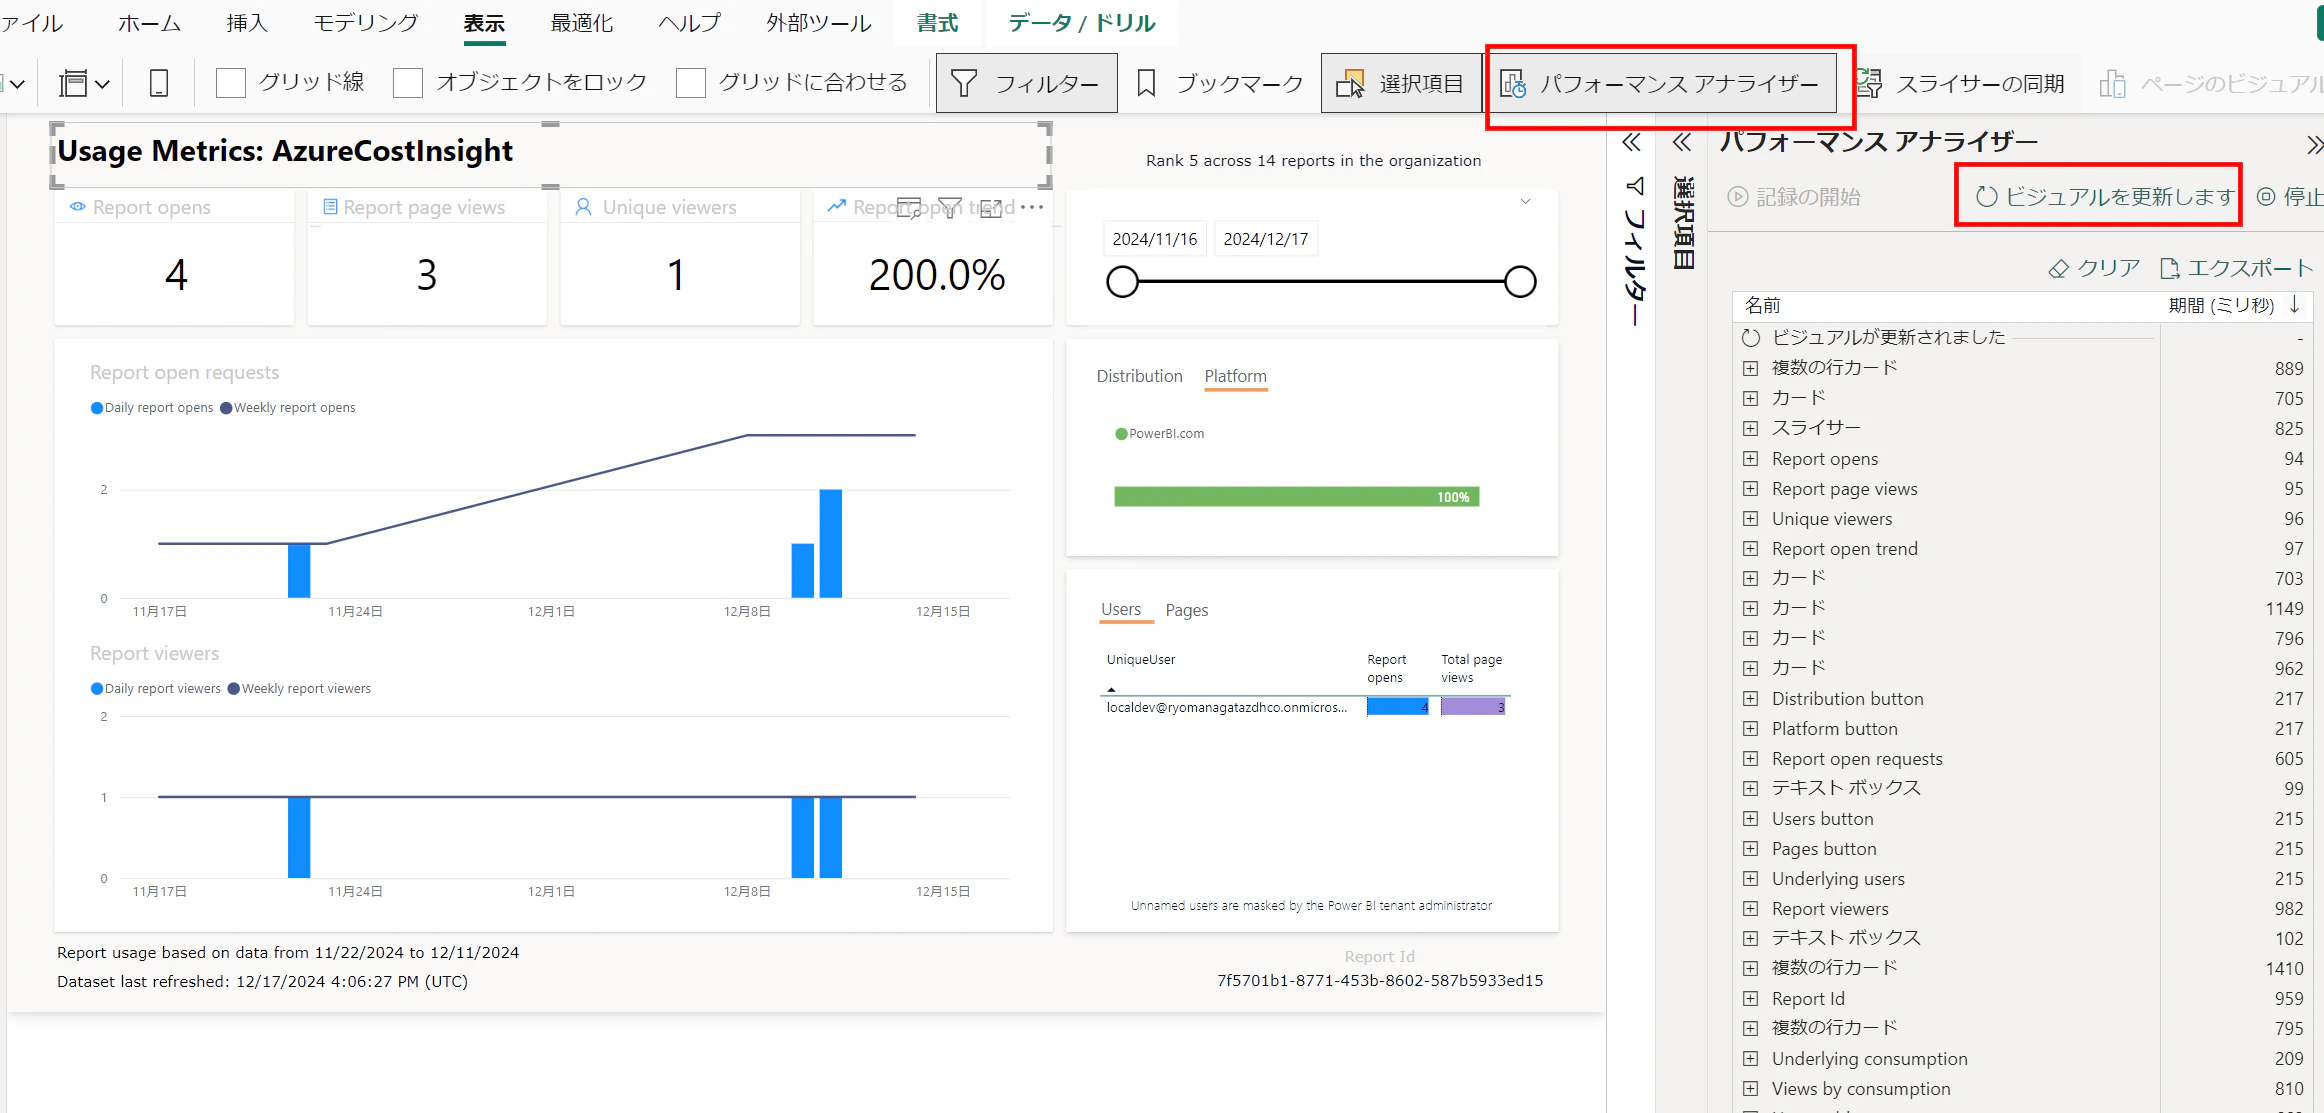This screenshot has height=1113, width=2324.
Task: Open page view dropdown arrow
Action: 102,84
